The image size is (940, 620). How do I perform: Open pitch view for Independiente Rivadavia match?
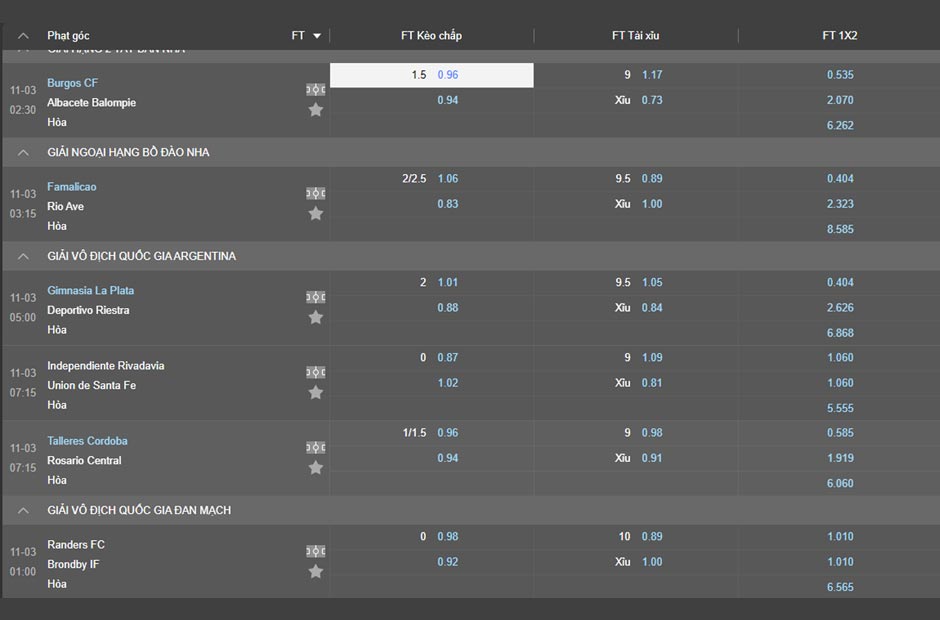click(x=316, y=372)
